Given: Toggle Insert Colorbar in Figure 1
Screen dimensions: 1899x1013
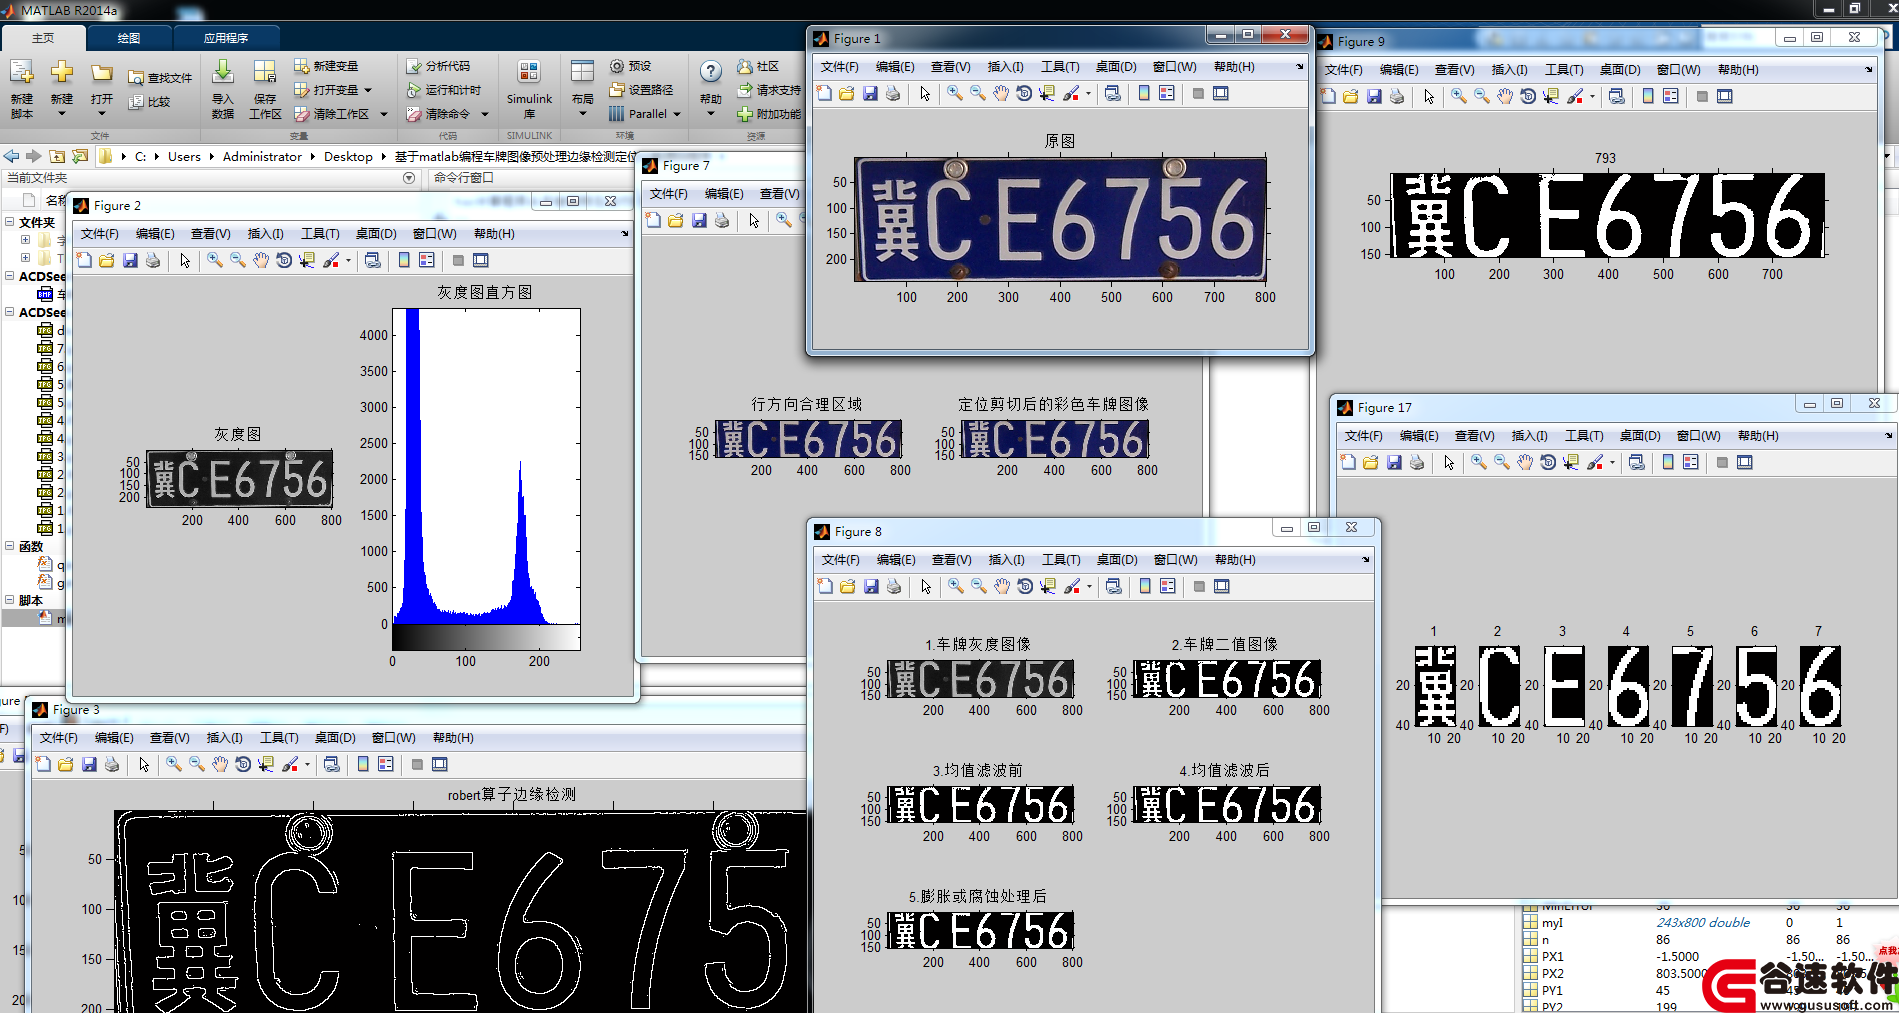Looking at the screenshot, I should coord(1144,93).
